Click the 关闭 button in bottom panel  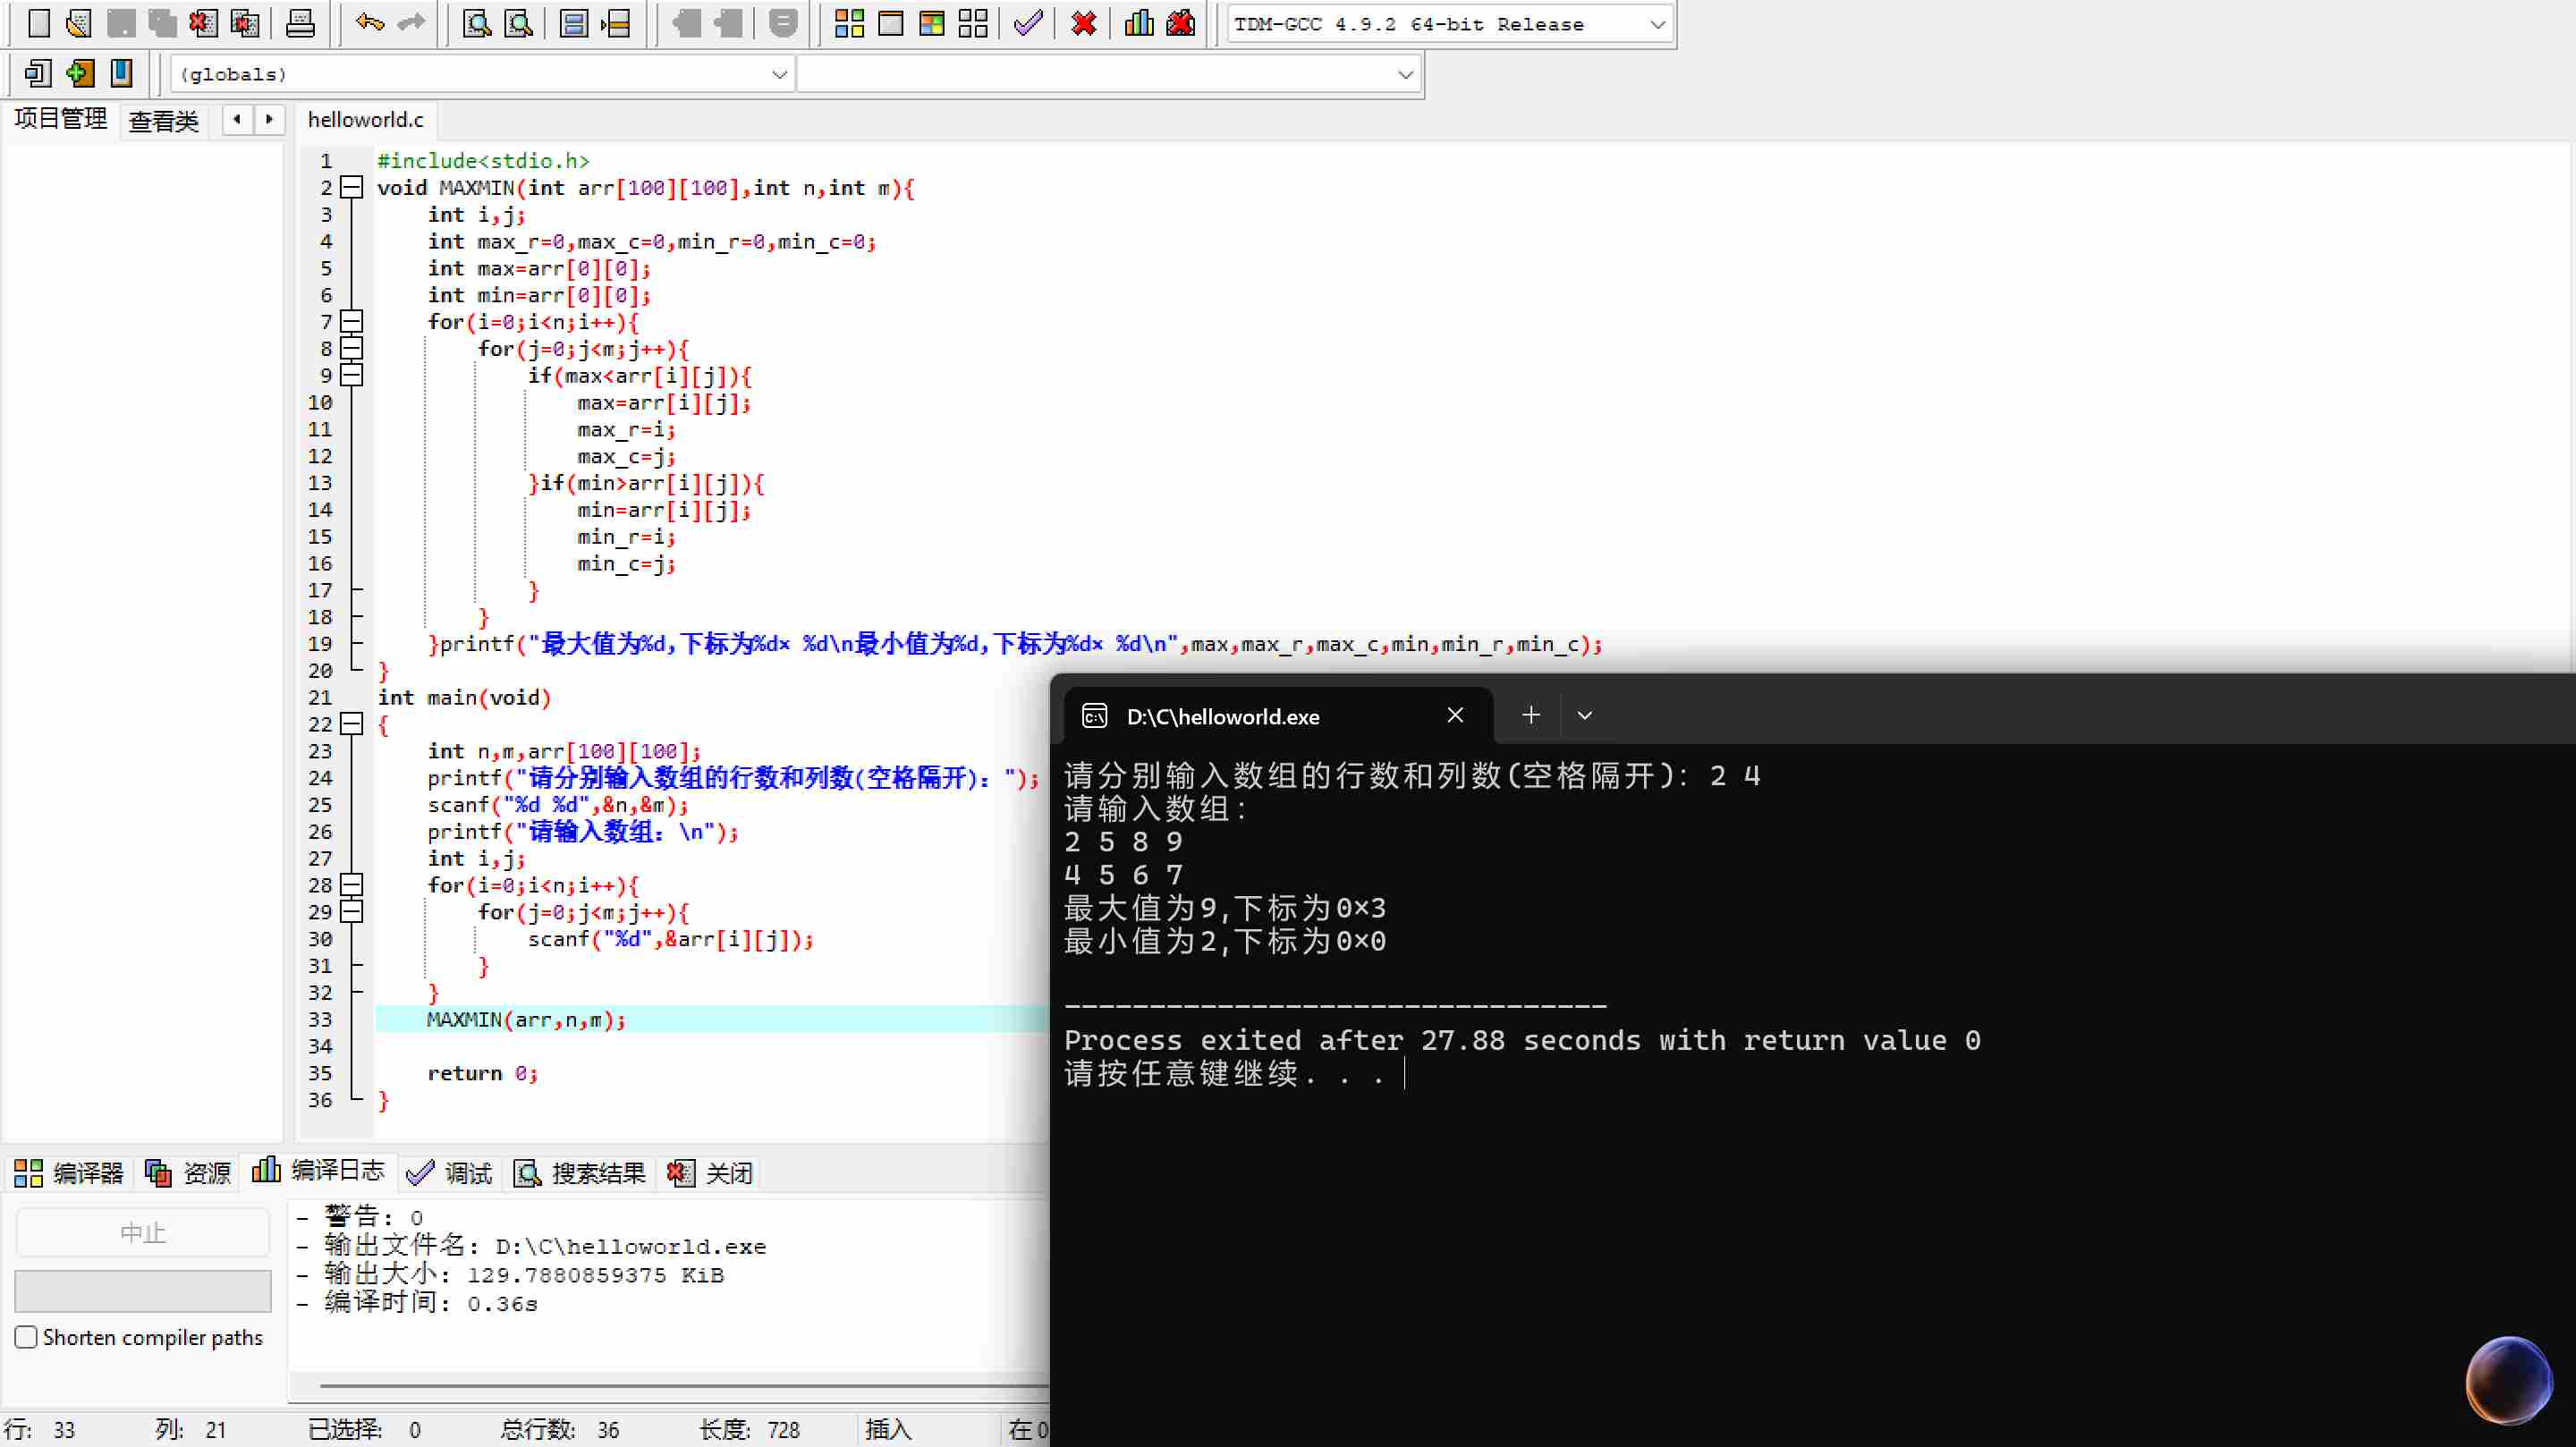(711, 1173)
